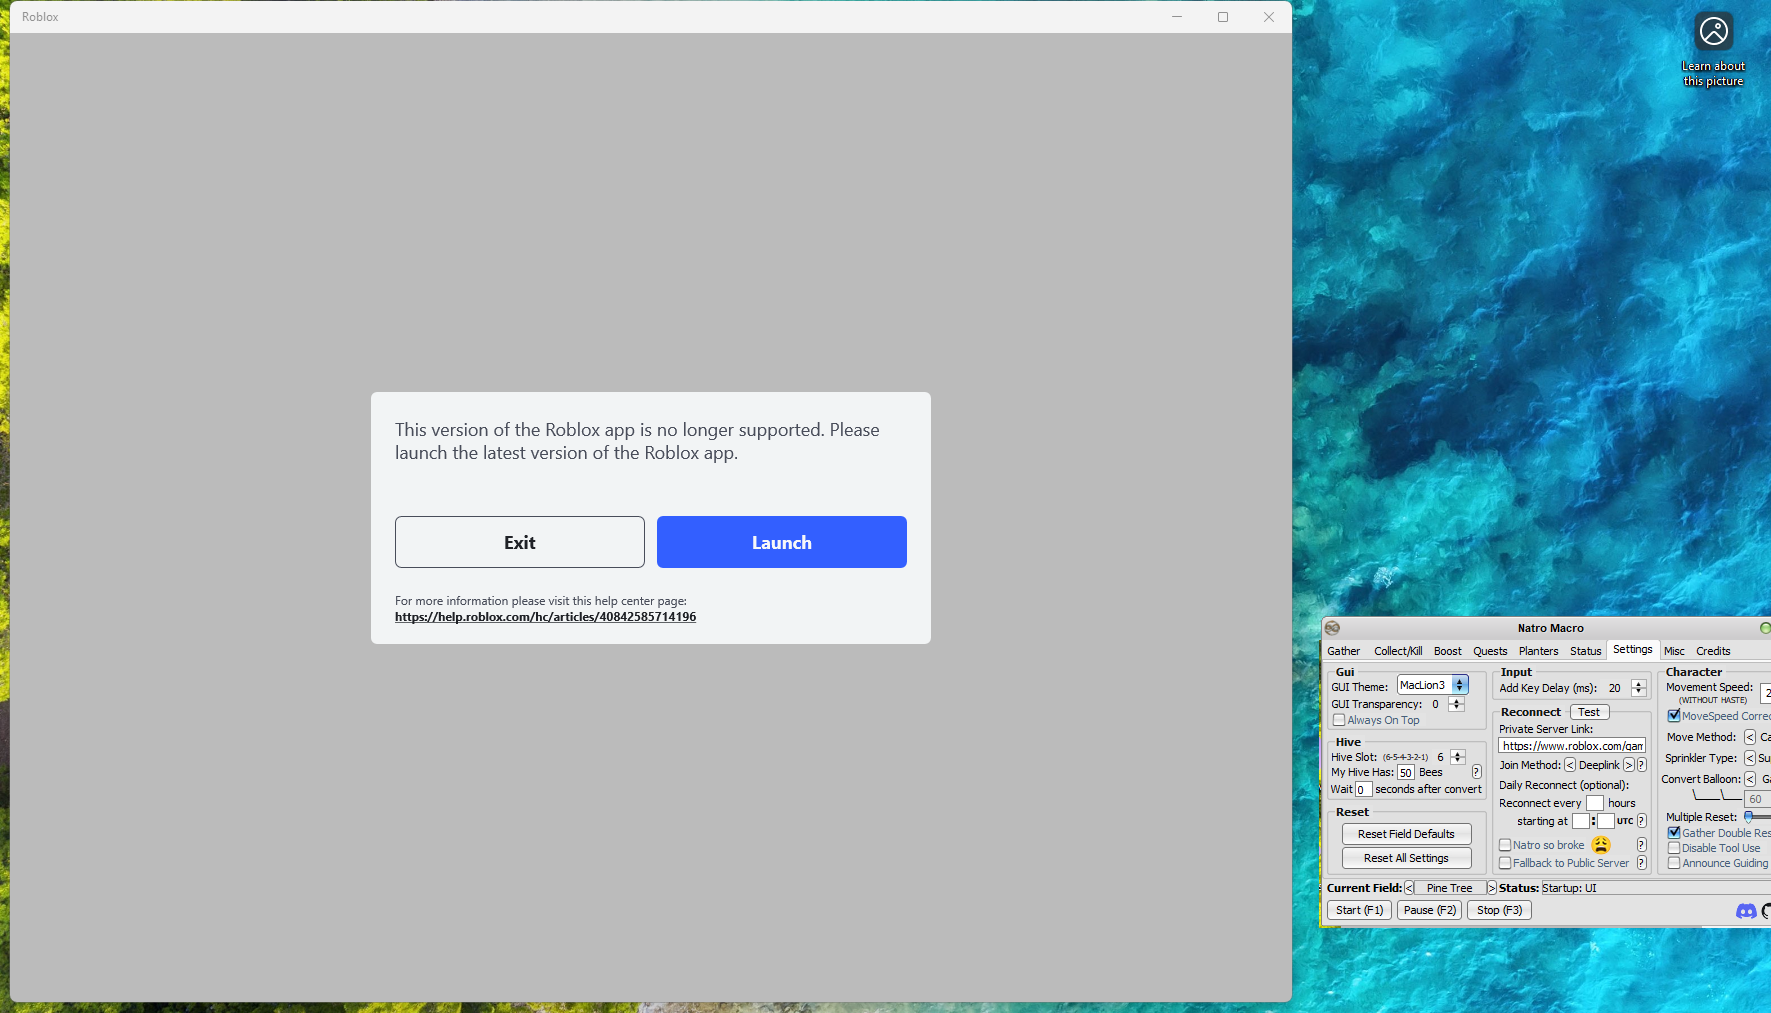Screen dimensions: 1771x1013
Task: Uncheck Gather Double Reset
Action: coord(1674,833)
